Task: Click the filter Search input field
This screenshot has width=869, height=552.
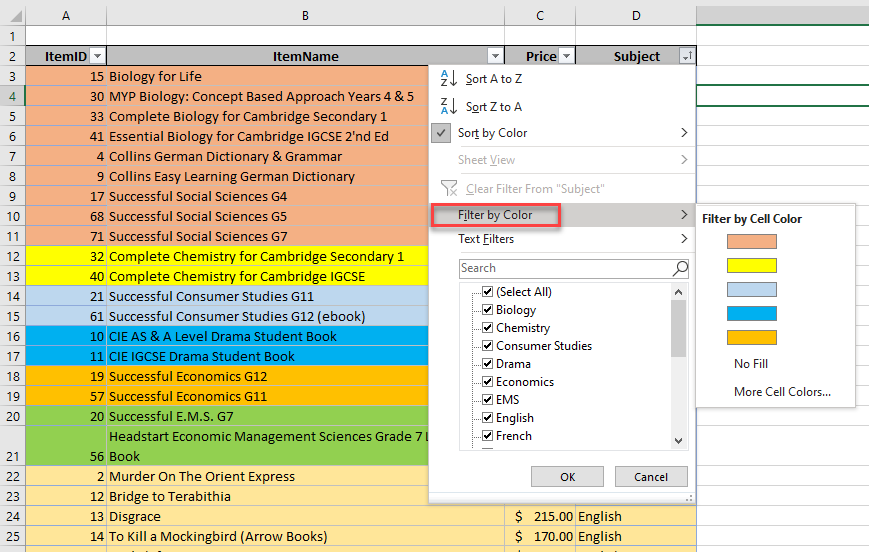Action: pyautogui.click(x=565, y=268)
